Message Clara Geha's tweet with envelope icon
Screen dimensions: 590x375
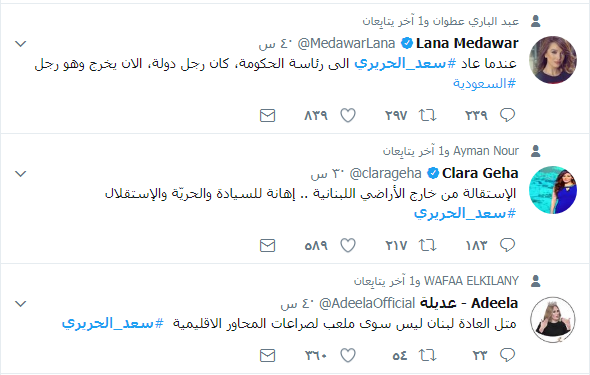tap(268, 245)
